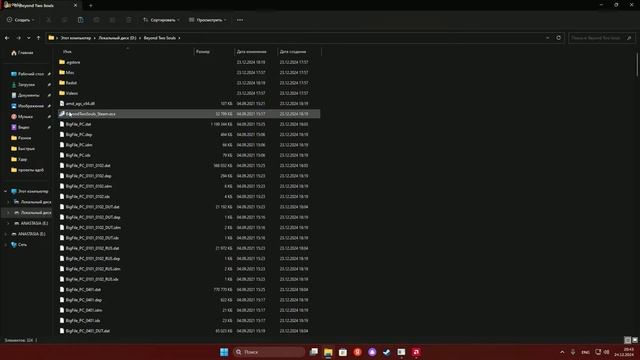Viewport: 640px width, 360px height.
Task: Open Yandex browser from the taskbar
Action: (x=358, y=352)
